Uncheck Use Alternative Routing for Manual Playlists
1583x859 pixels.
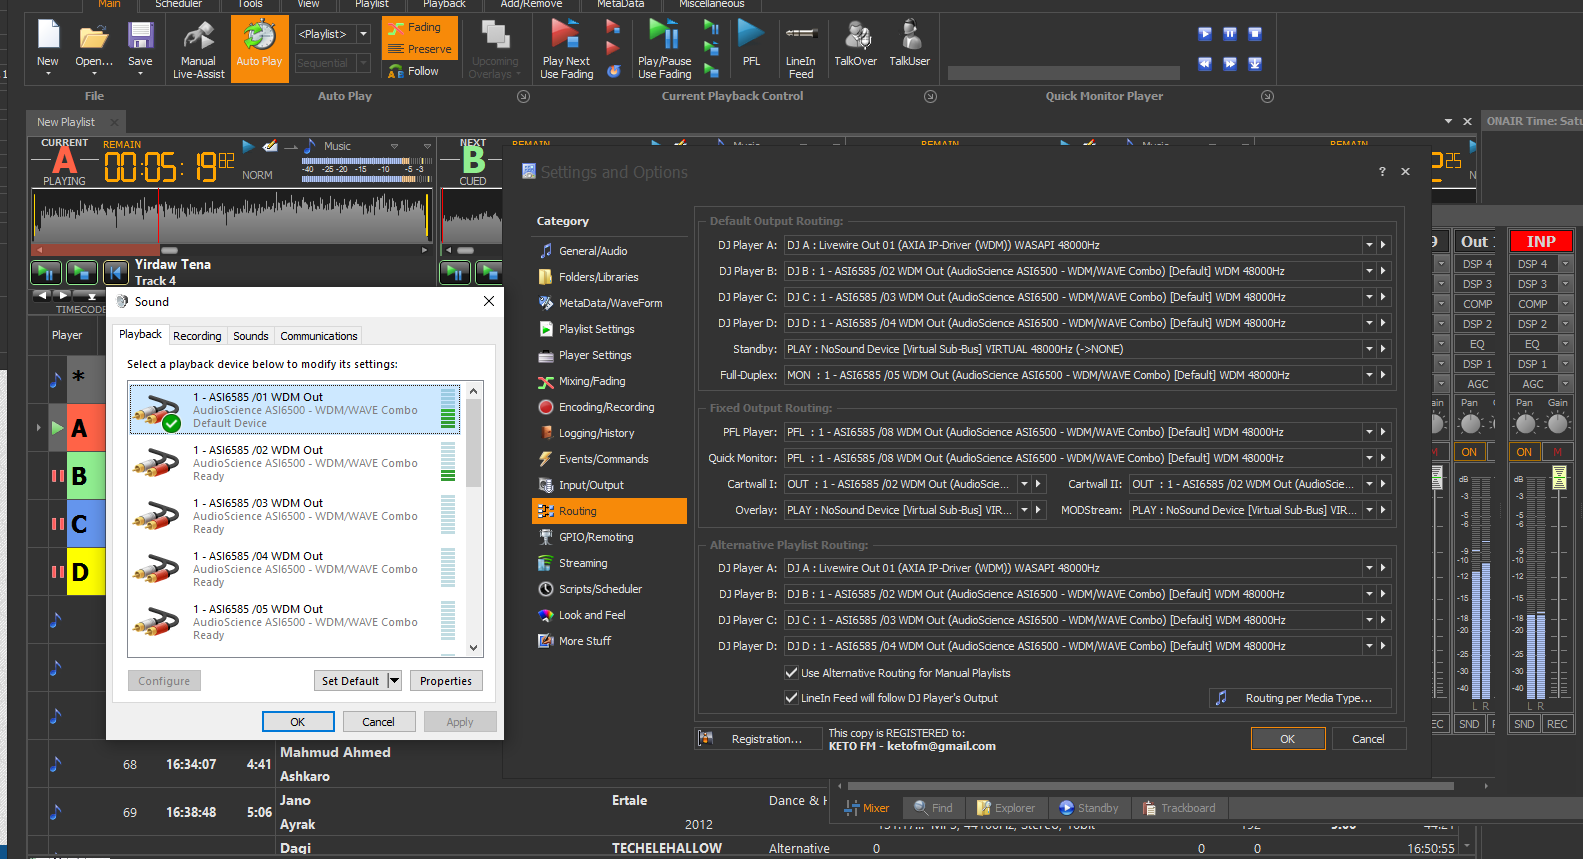pos(792,673)
